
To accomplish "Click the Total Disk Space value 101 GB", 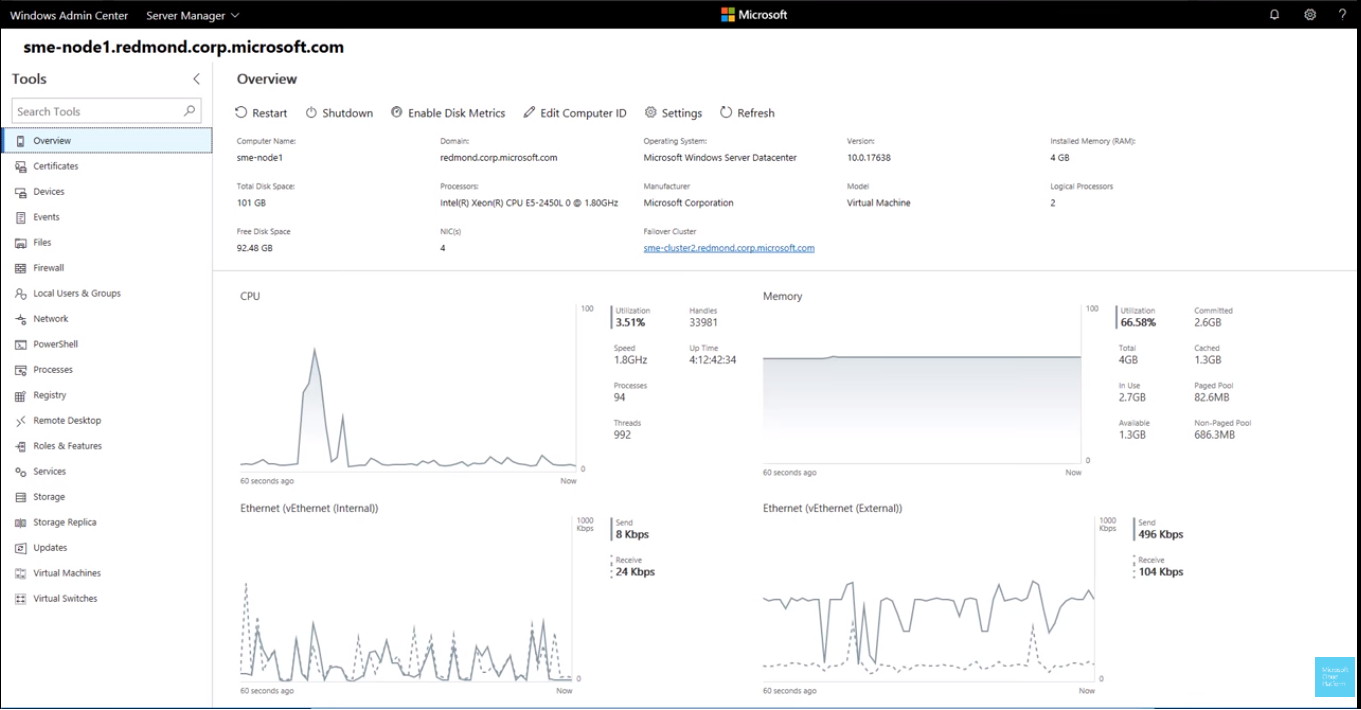I will 251,203.
